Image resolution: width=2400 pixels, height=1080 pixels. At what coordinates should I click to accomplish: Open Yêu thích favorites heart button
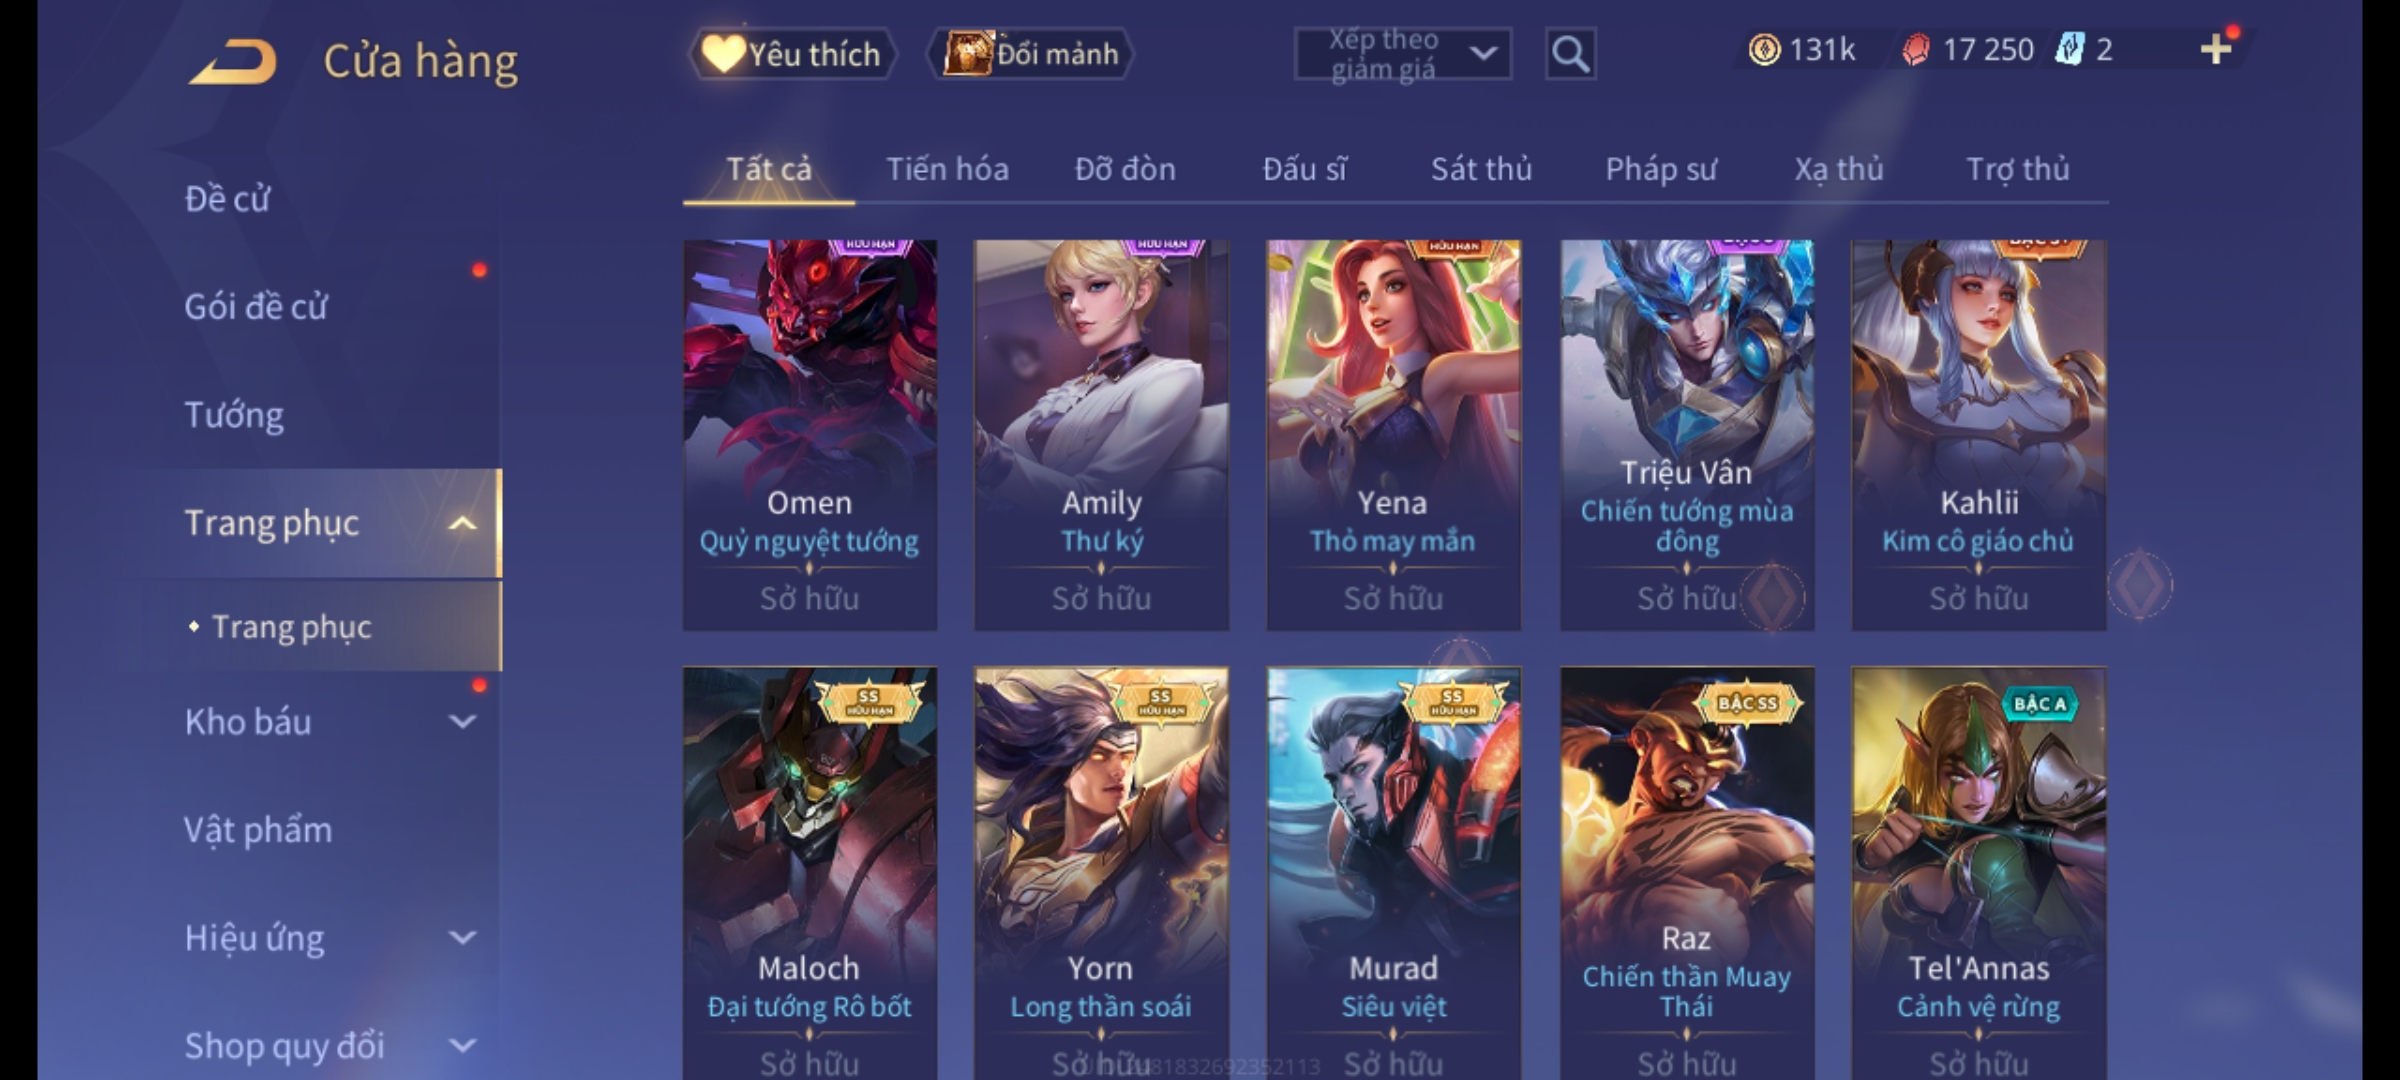pos(792,54)
